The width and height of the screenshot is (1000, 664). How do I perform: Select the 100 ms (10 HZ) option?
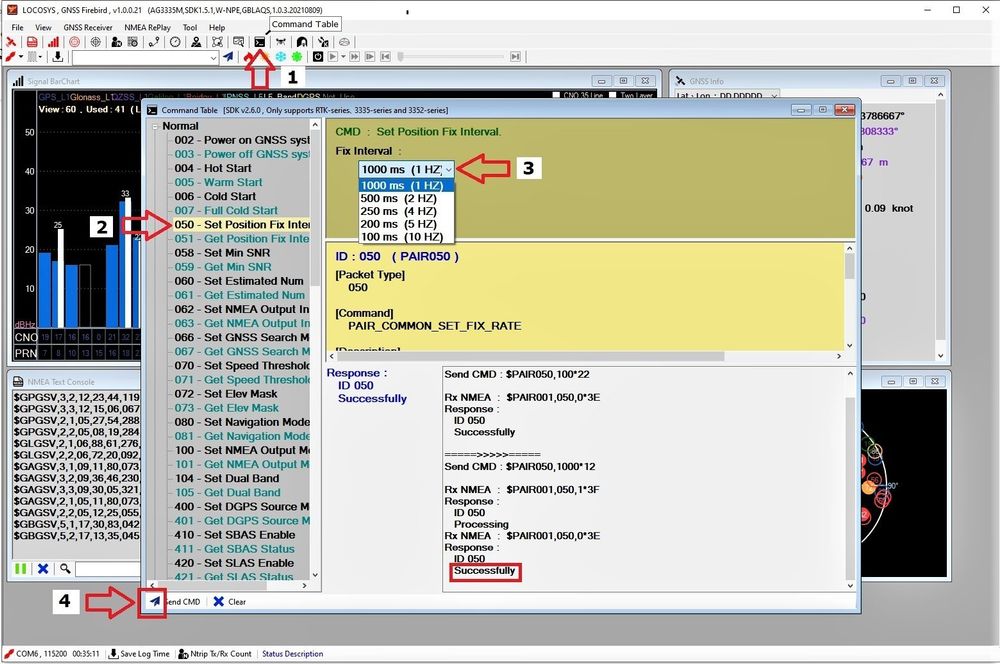pyautogui.click(x=400, y=237)
